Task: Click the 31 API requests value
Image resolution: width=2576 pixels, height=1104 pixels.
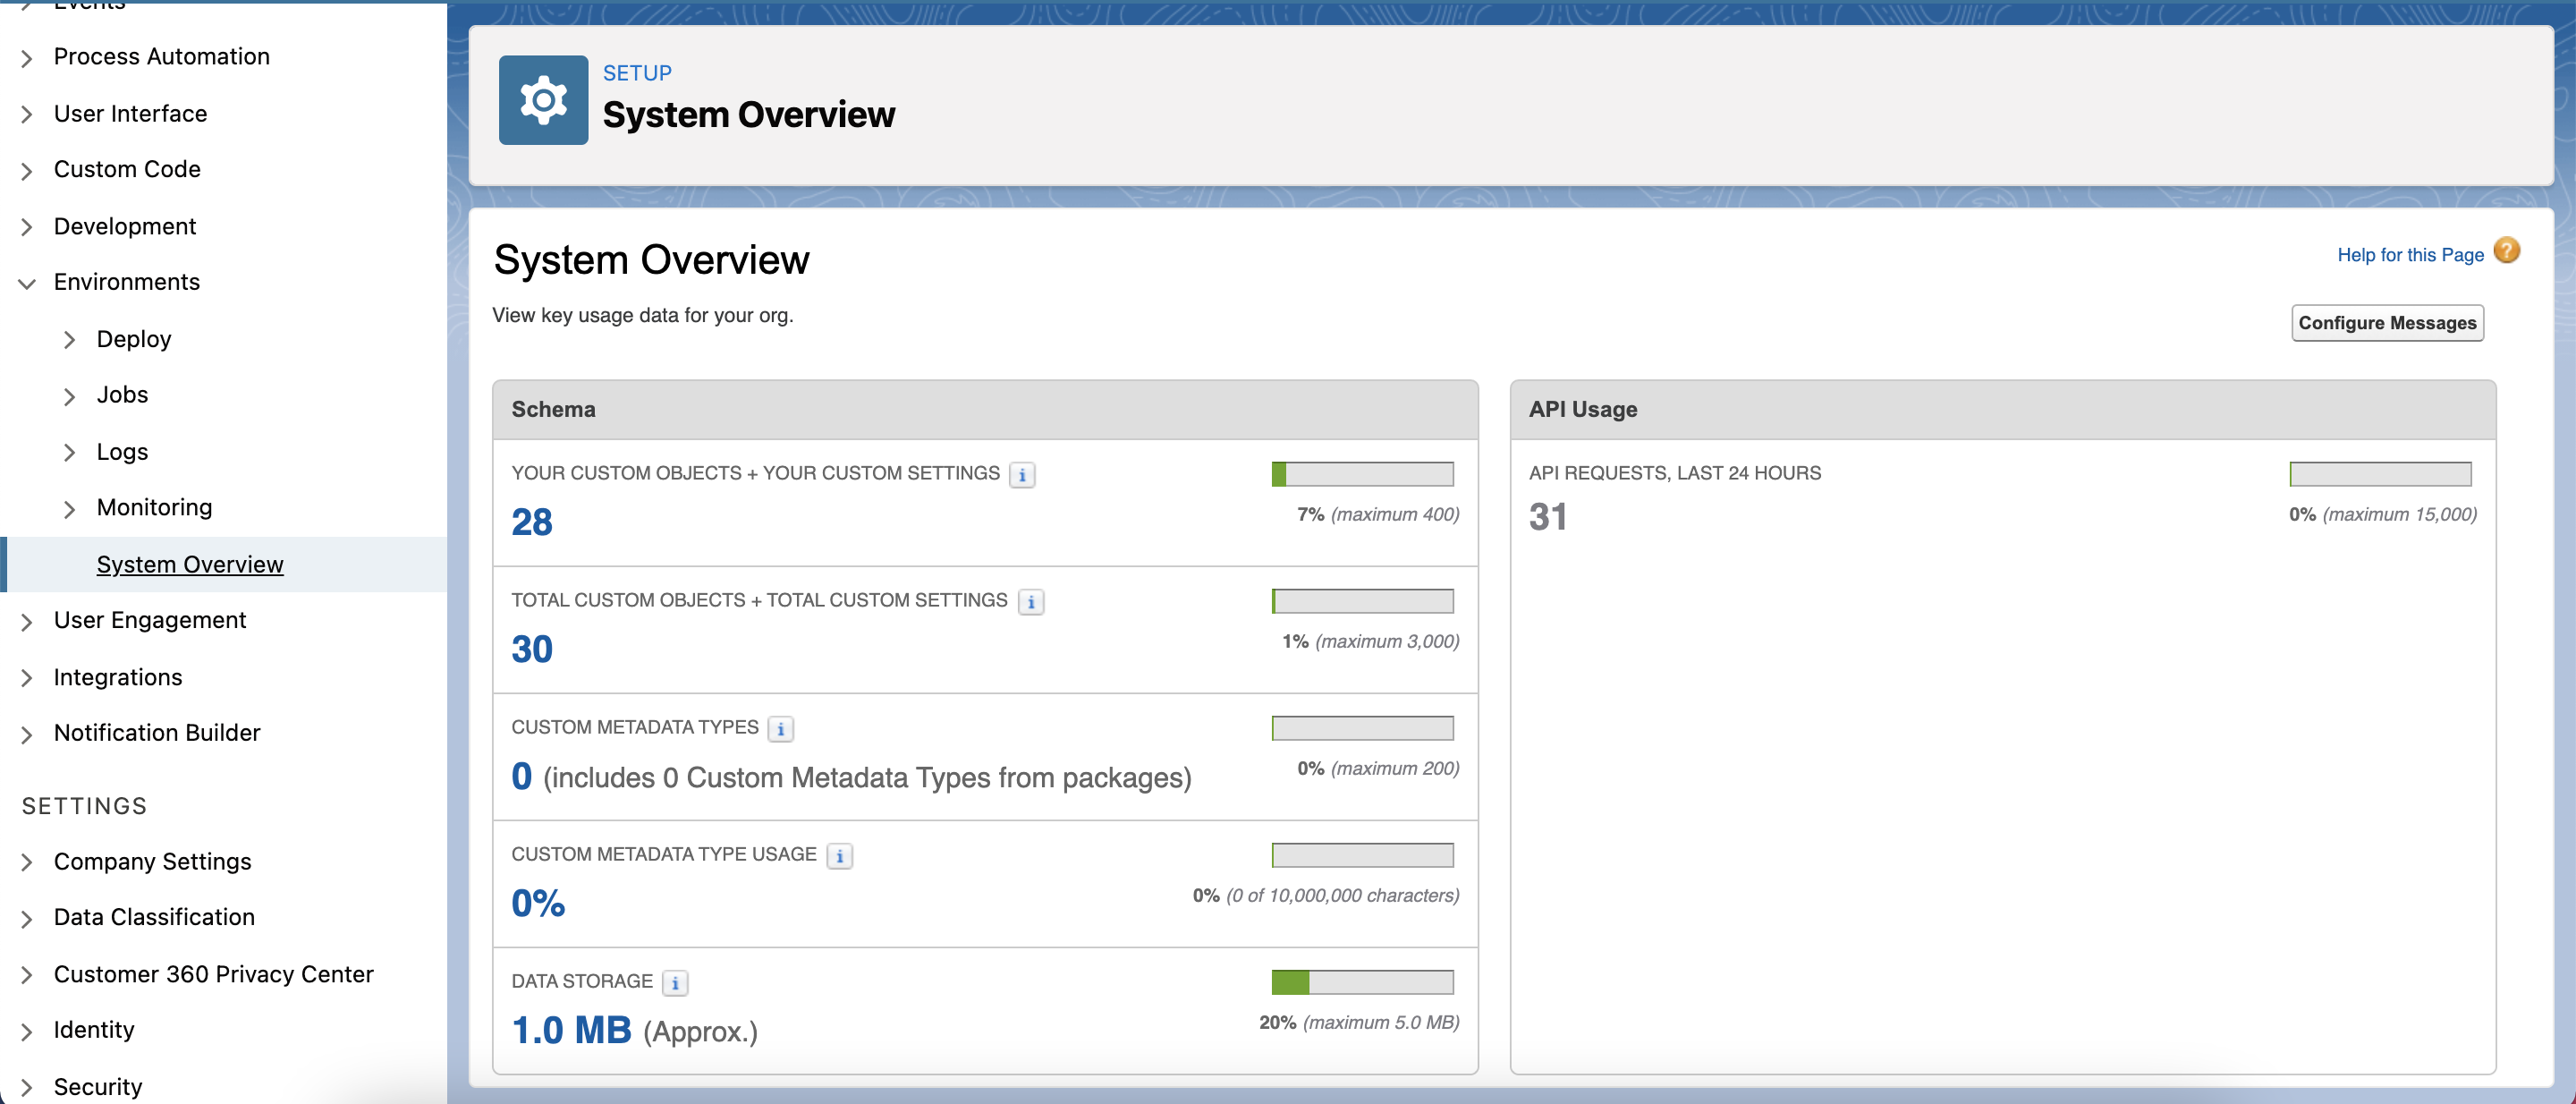Action: click(1547, 517)
